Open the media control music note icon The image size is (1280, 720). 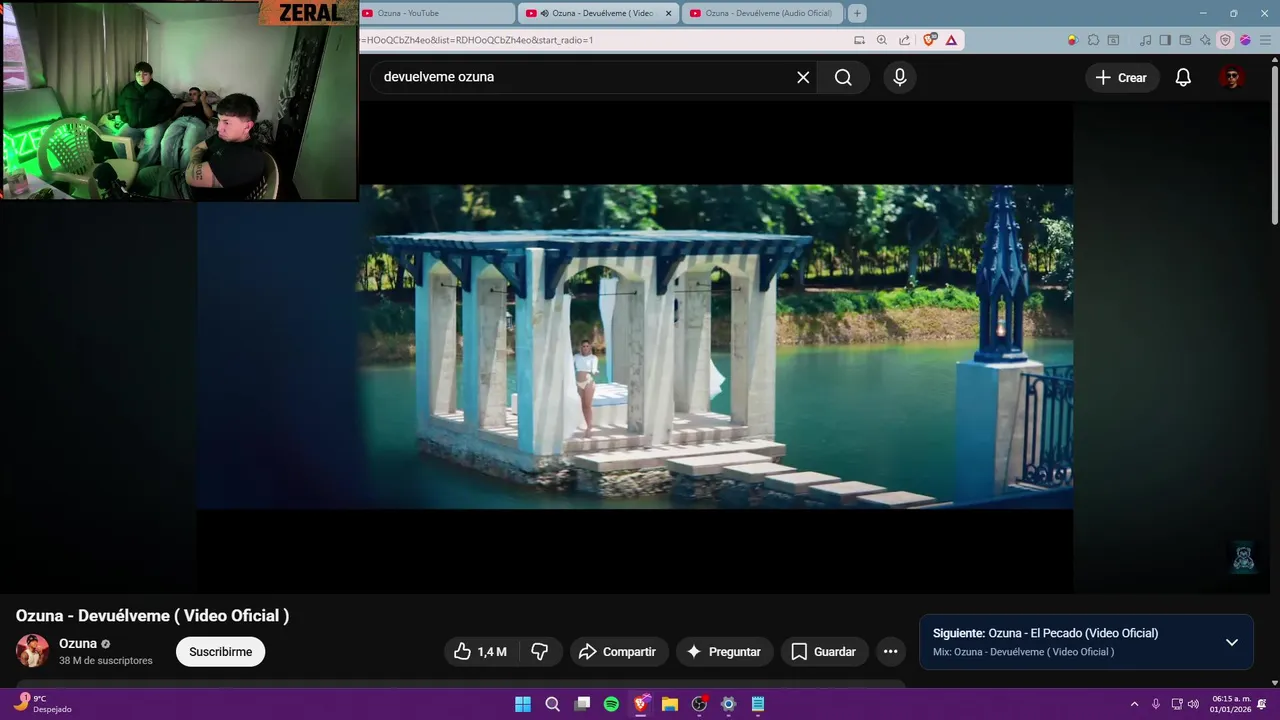(x=1145, y=40)
